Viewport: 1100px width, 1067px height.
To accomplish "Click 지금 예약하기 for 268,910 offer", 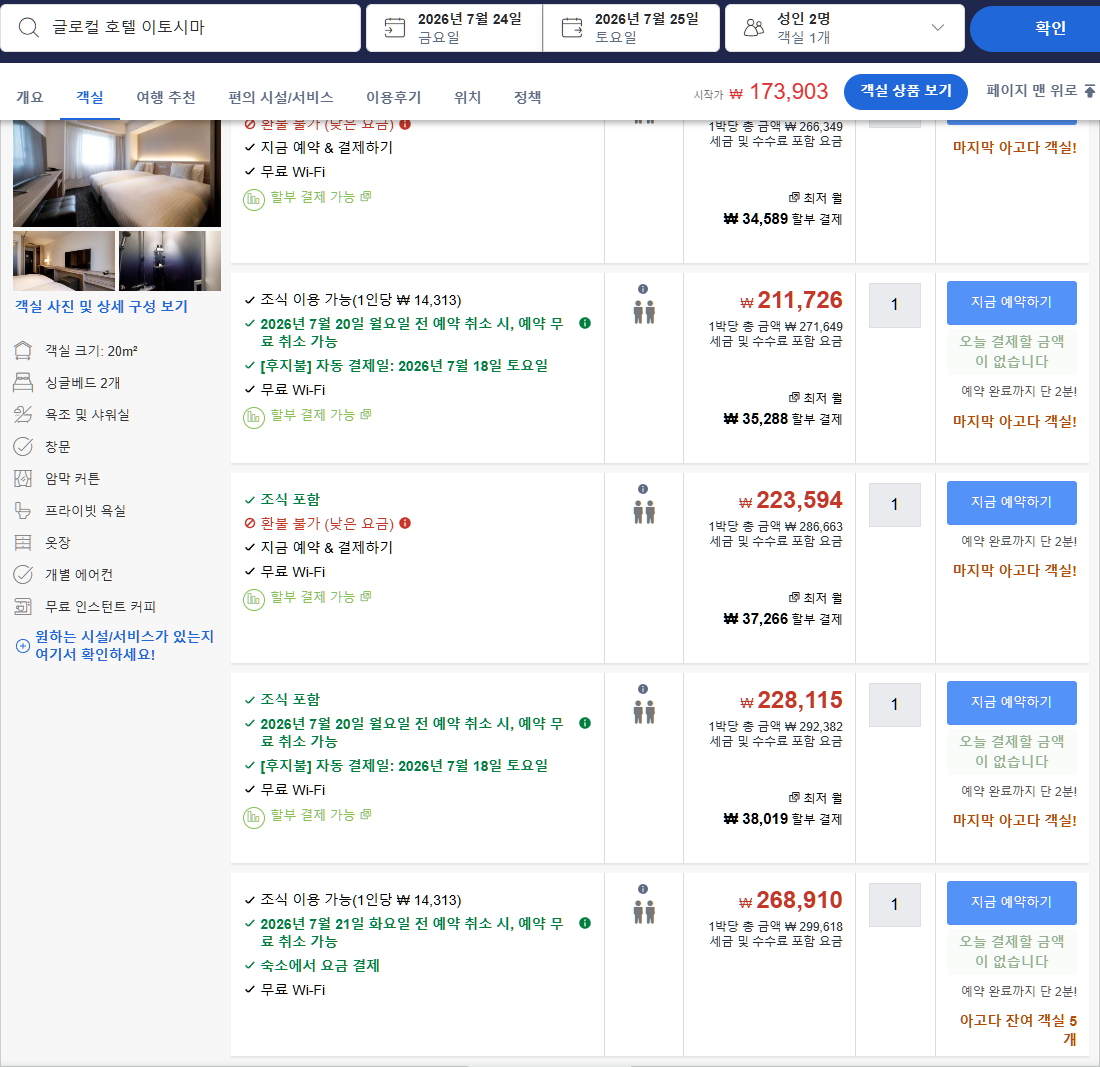I will (1011, 902).
